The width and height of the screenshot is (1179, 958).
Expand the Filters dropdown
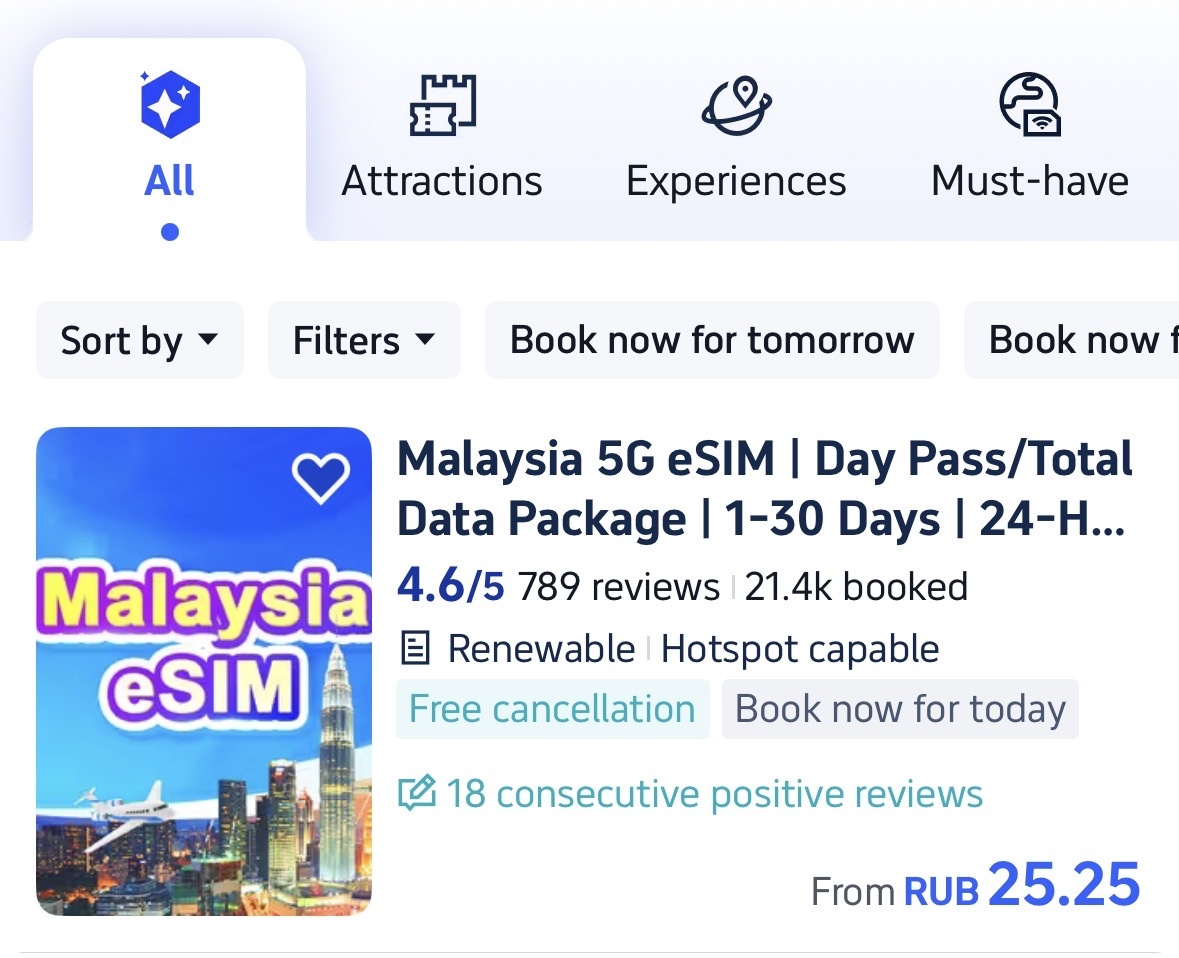(x=364, y=340)
